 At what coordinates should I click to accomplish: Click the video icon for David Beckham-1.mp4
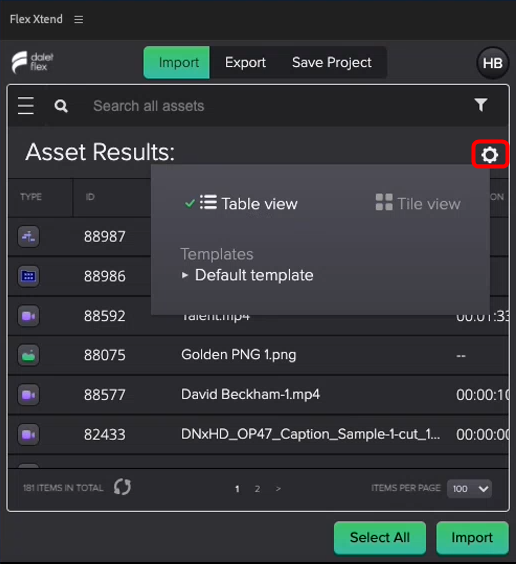pyautogui.click(x=28, y=395)
